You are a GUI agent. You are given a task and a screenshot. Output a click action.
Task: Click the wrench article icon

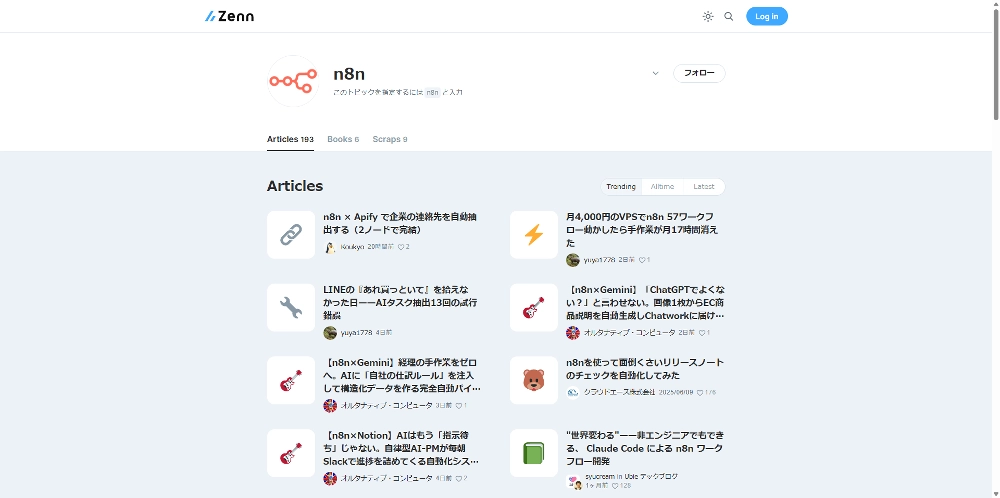pos(291,308)
